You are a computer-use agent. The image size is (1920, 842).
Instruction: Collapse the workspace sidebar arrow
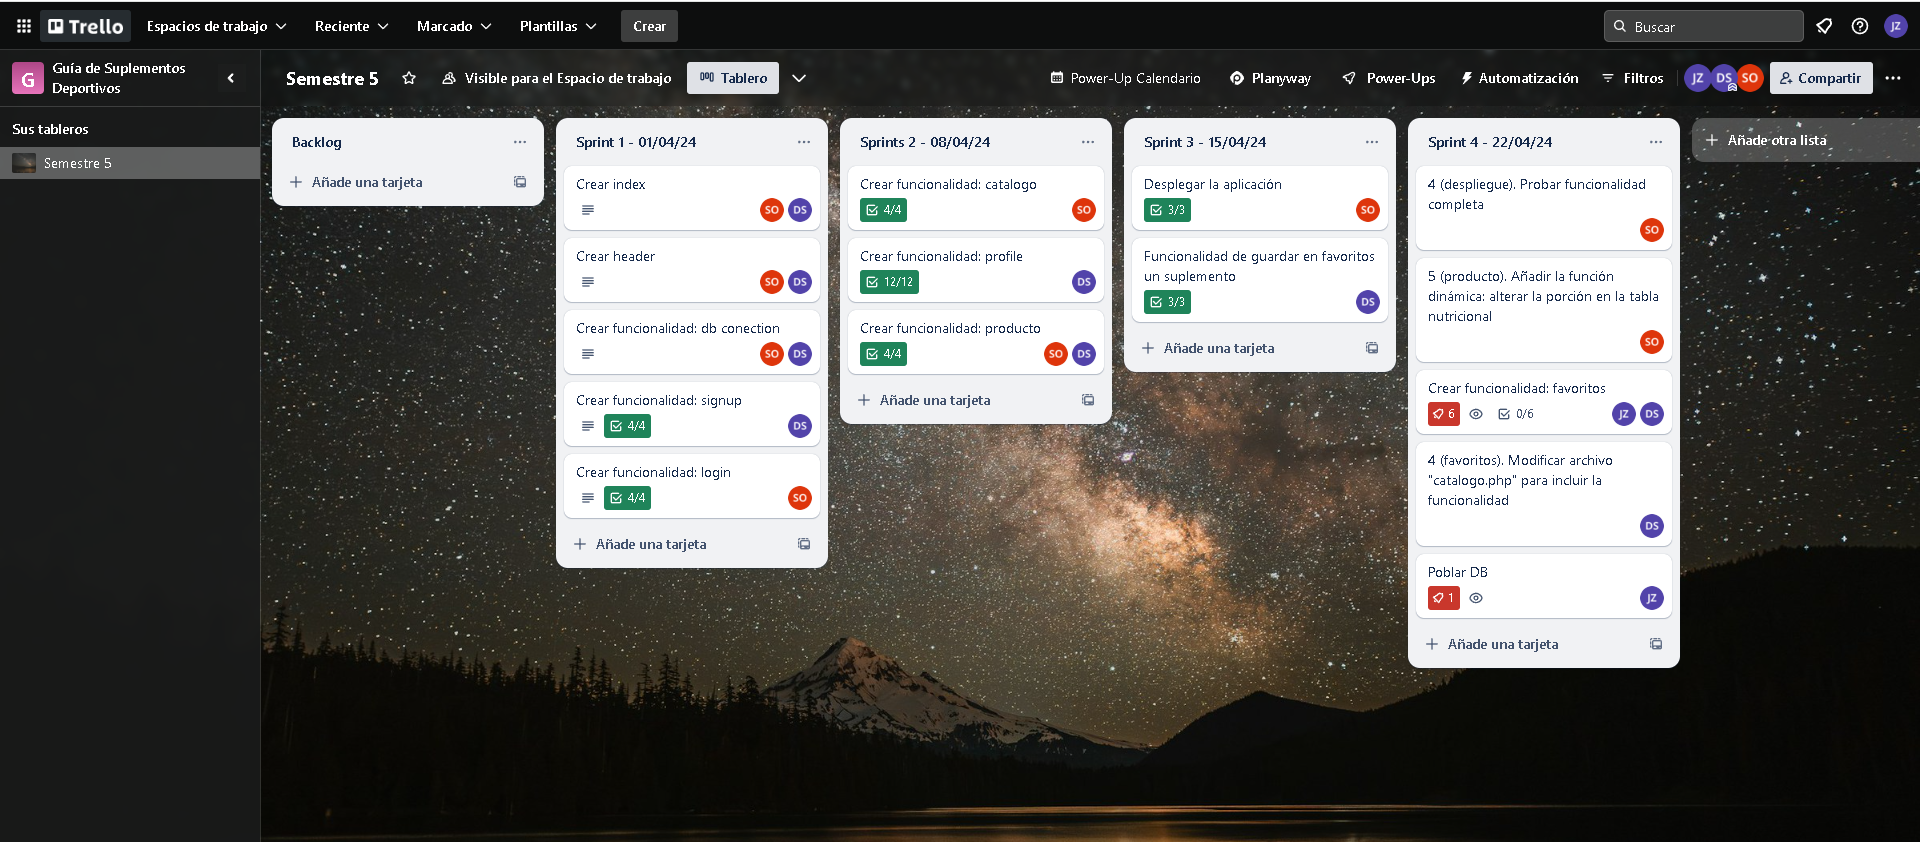[231, 78]
